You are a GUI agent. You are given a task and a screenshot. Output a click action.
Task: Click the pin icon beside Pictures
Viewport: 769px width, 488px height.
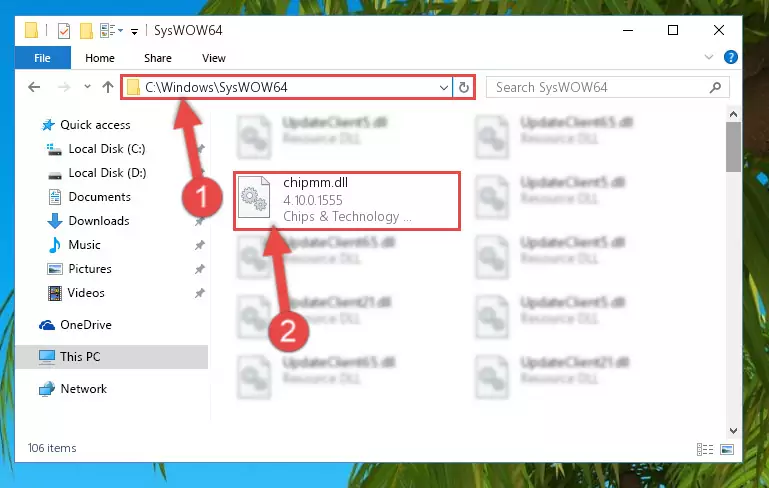pyautogui.click(x=200, y=269)
